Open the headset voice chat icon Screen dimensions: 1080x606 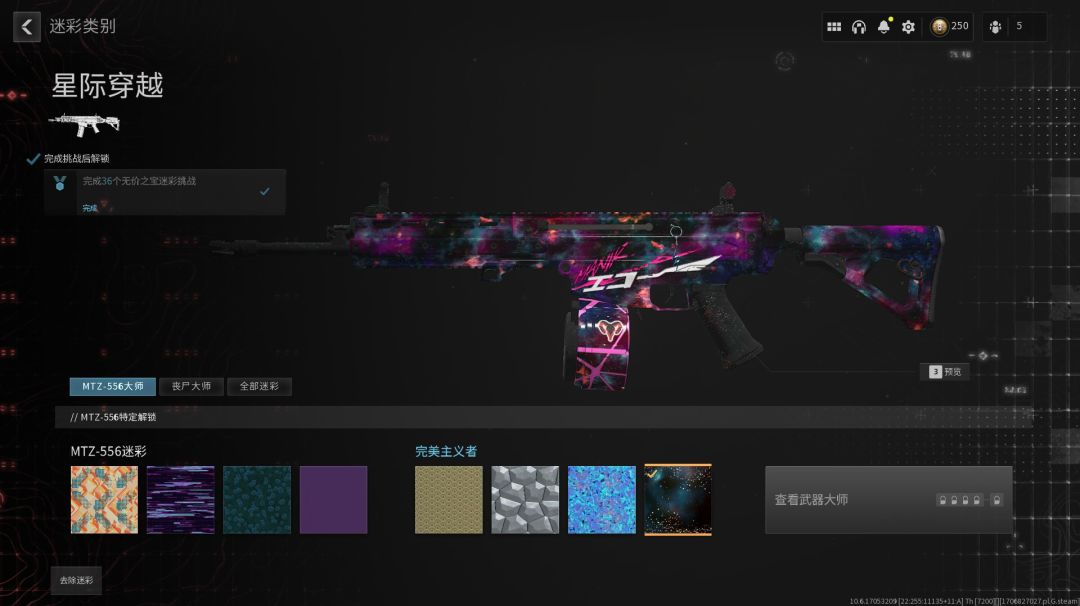pos(858,27)
